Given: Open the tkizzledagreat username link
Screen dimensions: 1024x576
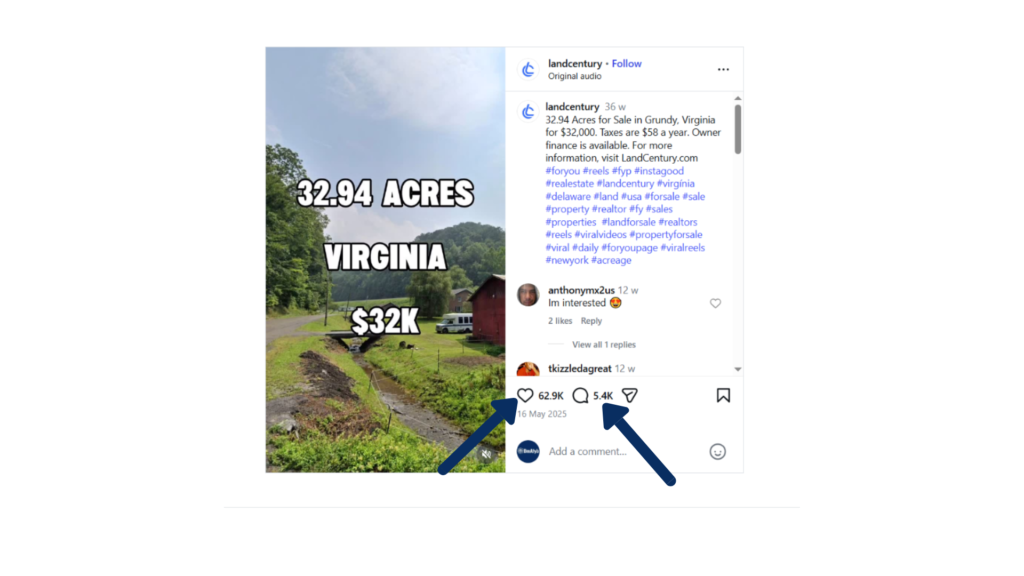Looking at the screenshot, I should [580, 368].
